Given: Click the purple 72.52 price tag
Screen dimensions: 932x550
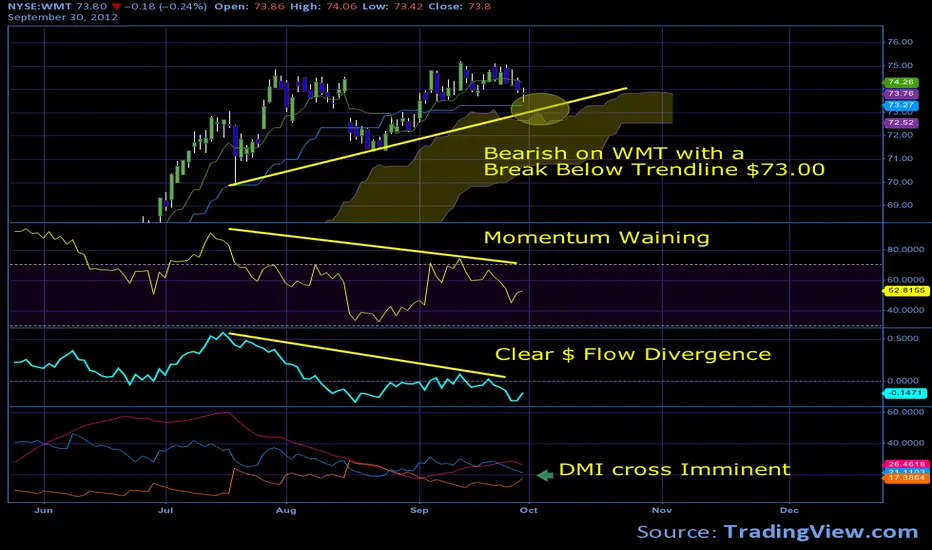Looking at the screenshot, I should pos(900,122).
